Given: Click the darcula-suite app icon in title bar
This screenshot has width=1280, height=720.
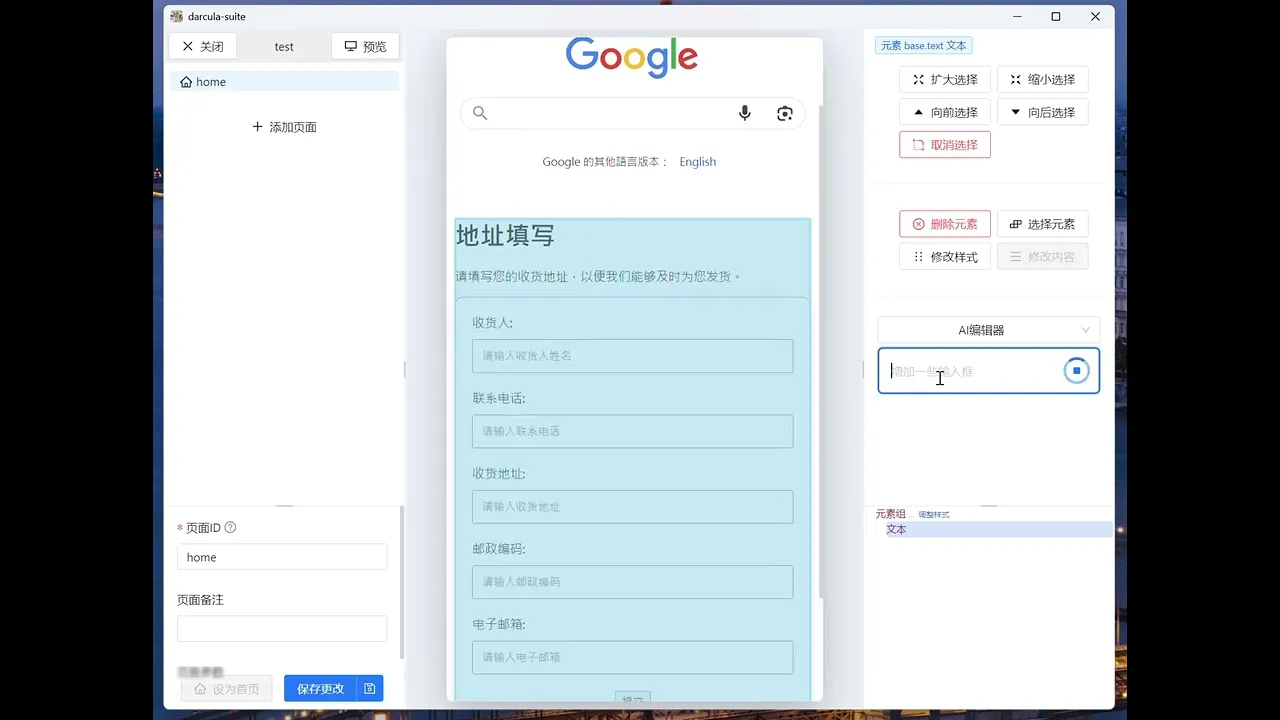Looking at the screenshot, I should coord(177,16).
